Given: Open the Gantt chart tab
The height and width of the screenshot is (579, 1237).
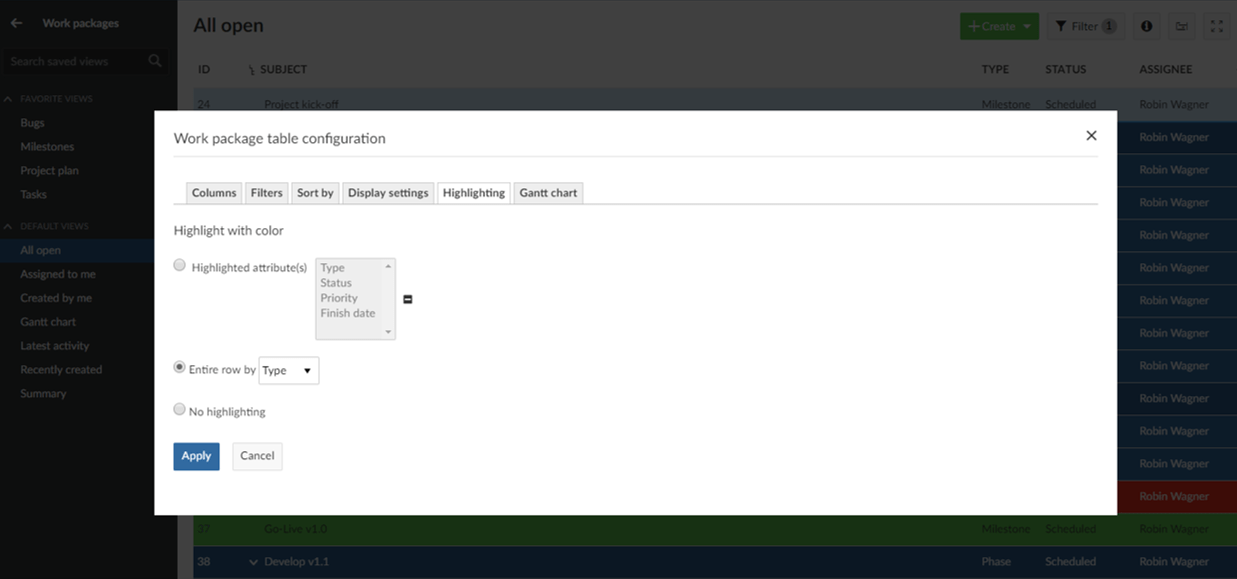Looking at the screenshot, I should [548, 193].
